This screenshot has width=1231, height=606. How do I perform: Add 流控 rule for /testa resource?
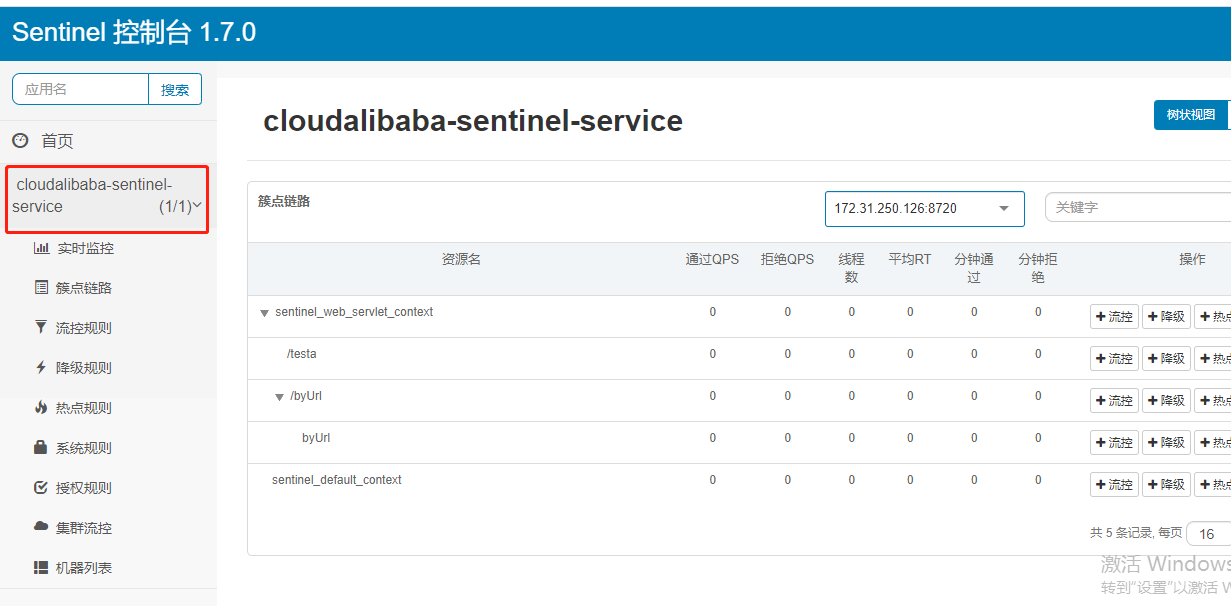(x=1113, y=357)
